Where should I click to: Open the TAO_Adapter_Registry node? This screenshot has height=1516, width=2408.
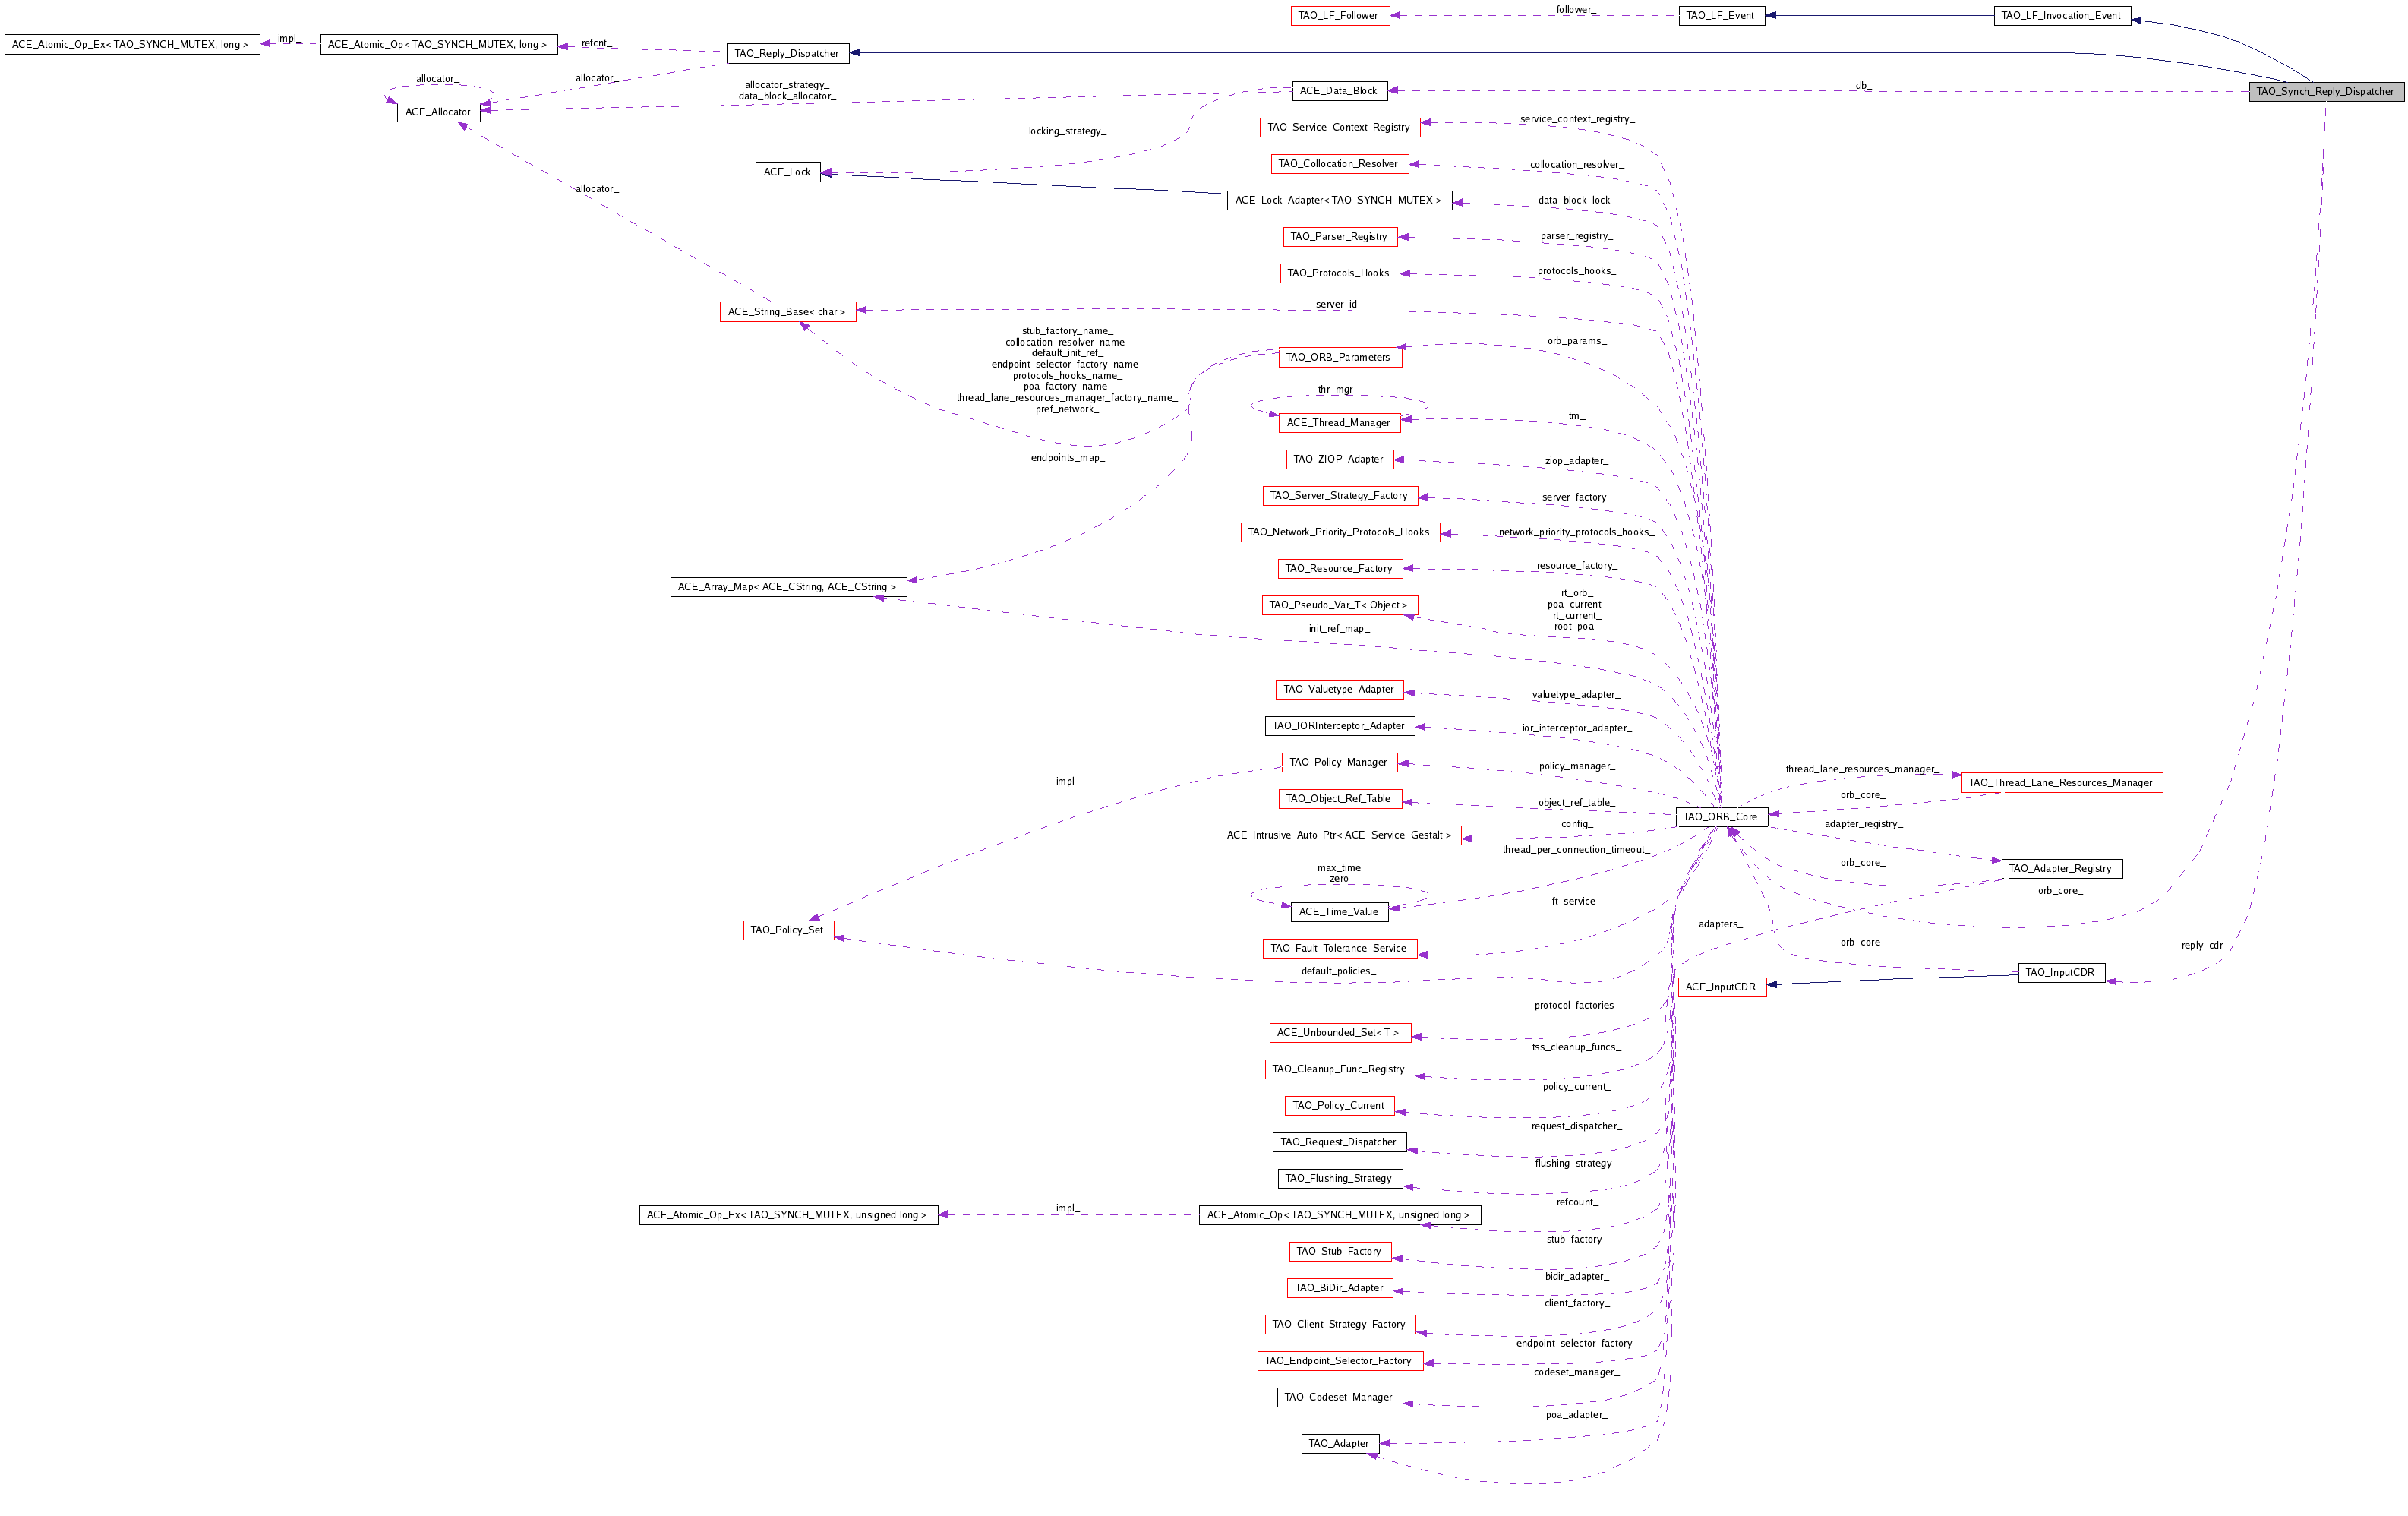tap(2060, 869)
